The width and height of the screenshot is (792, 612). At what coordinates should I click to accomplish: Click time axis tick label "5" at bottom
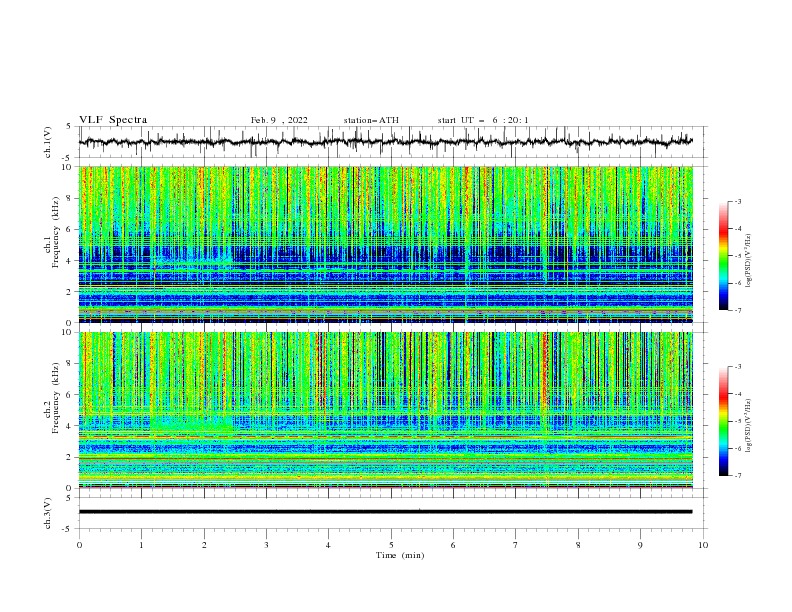pos(391,545)
